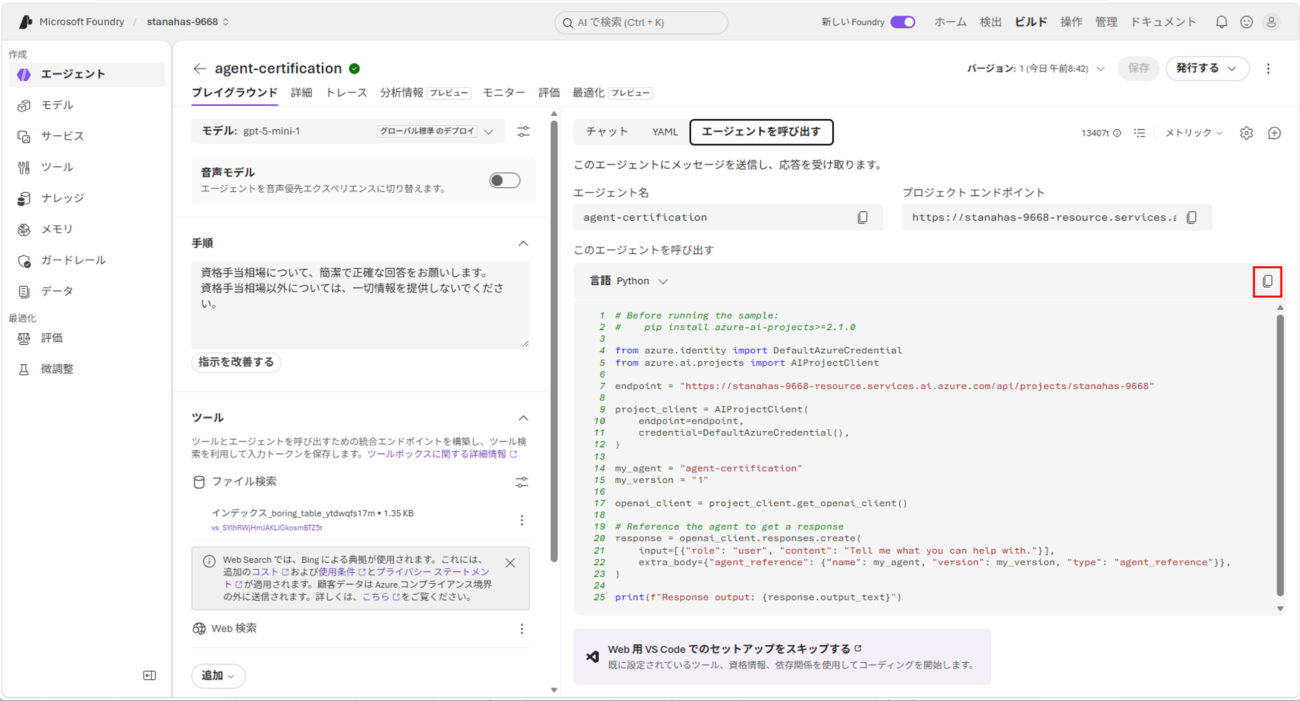The width and height of the screenshot is (1300, 701).
Task: Expand the 発行する dropdown button
Action: pos(1207,68)
